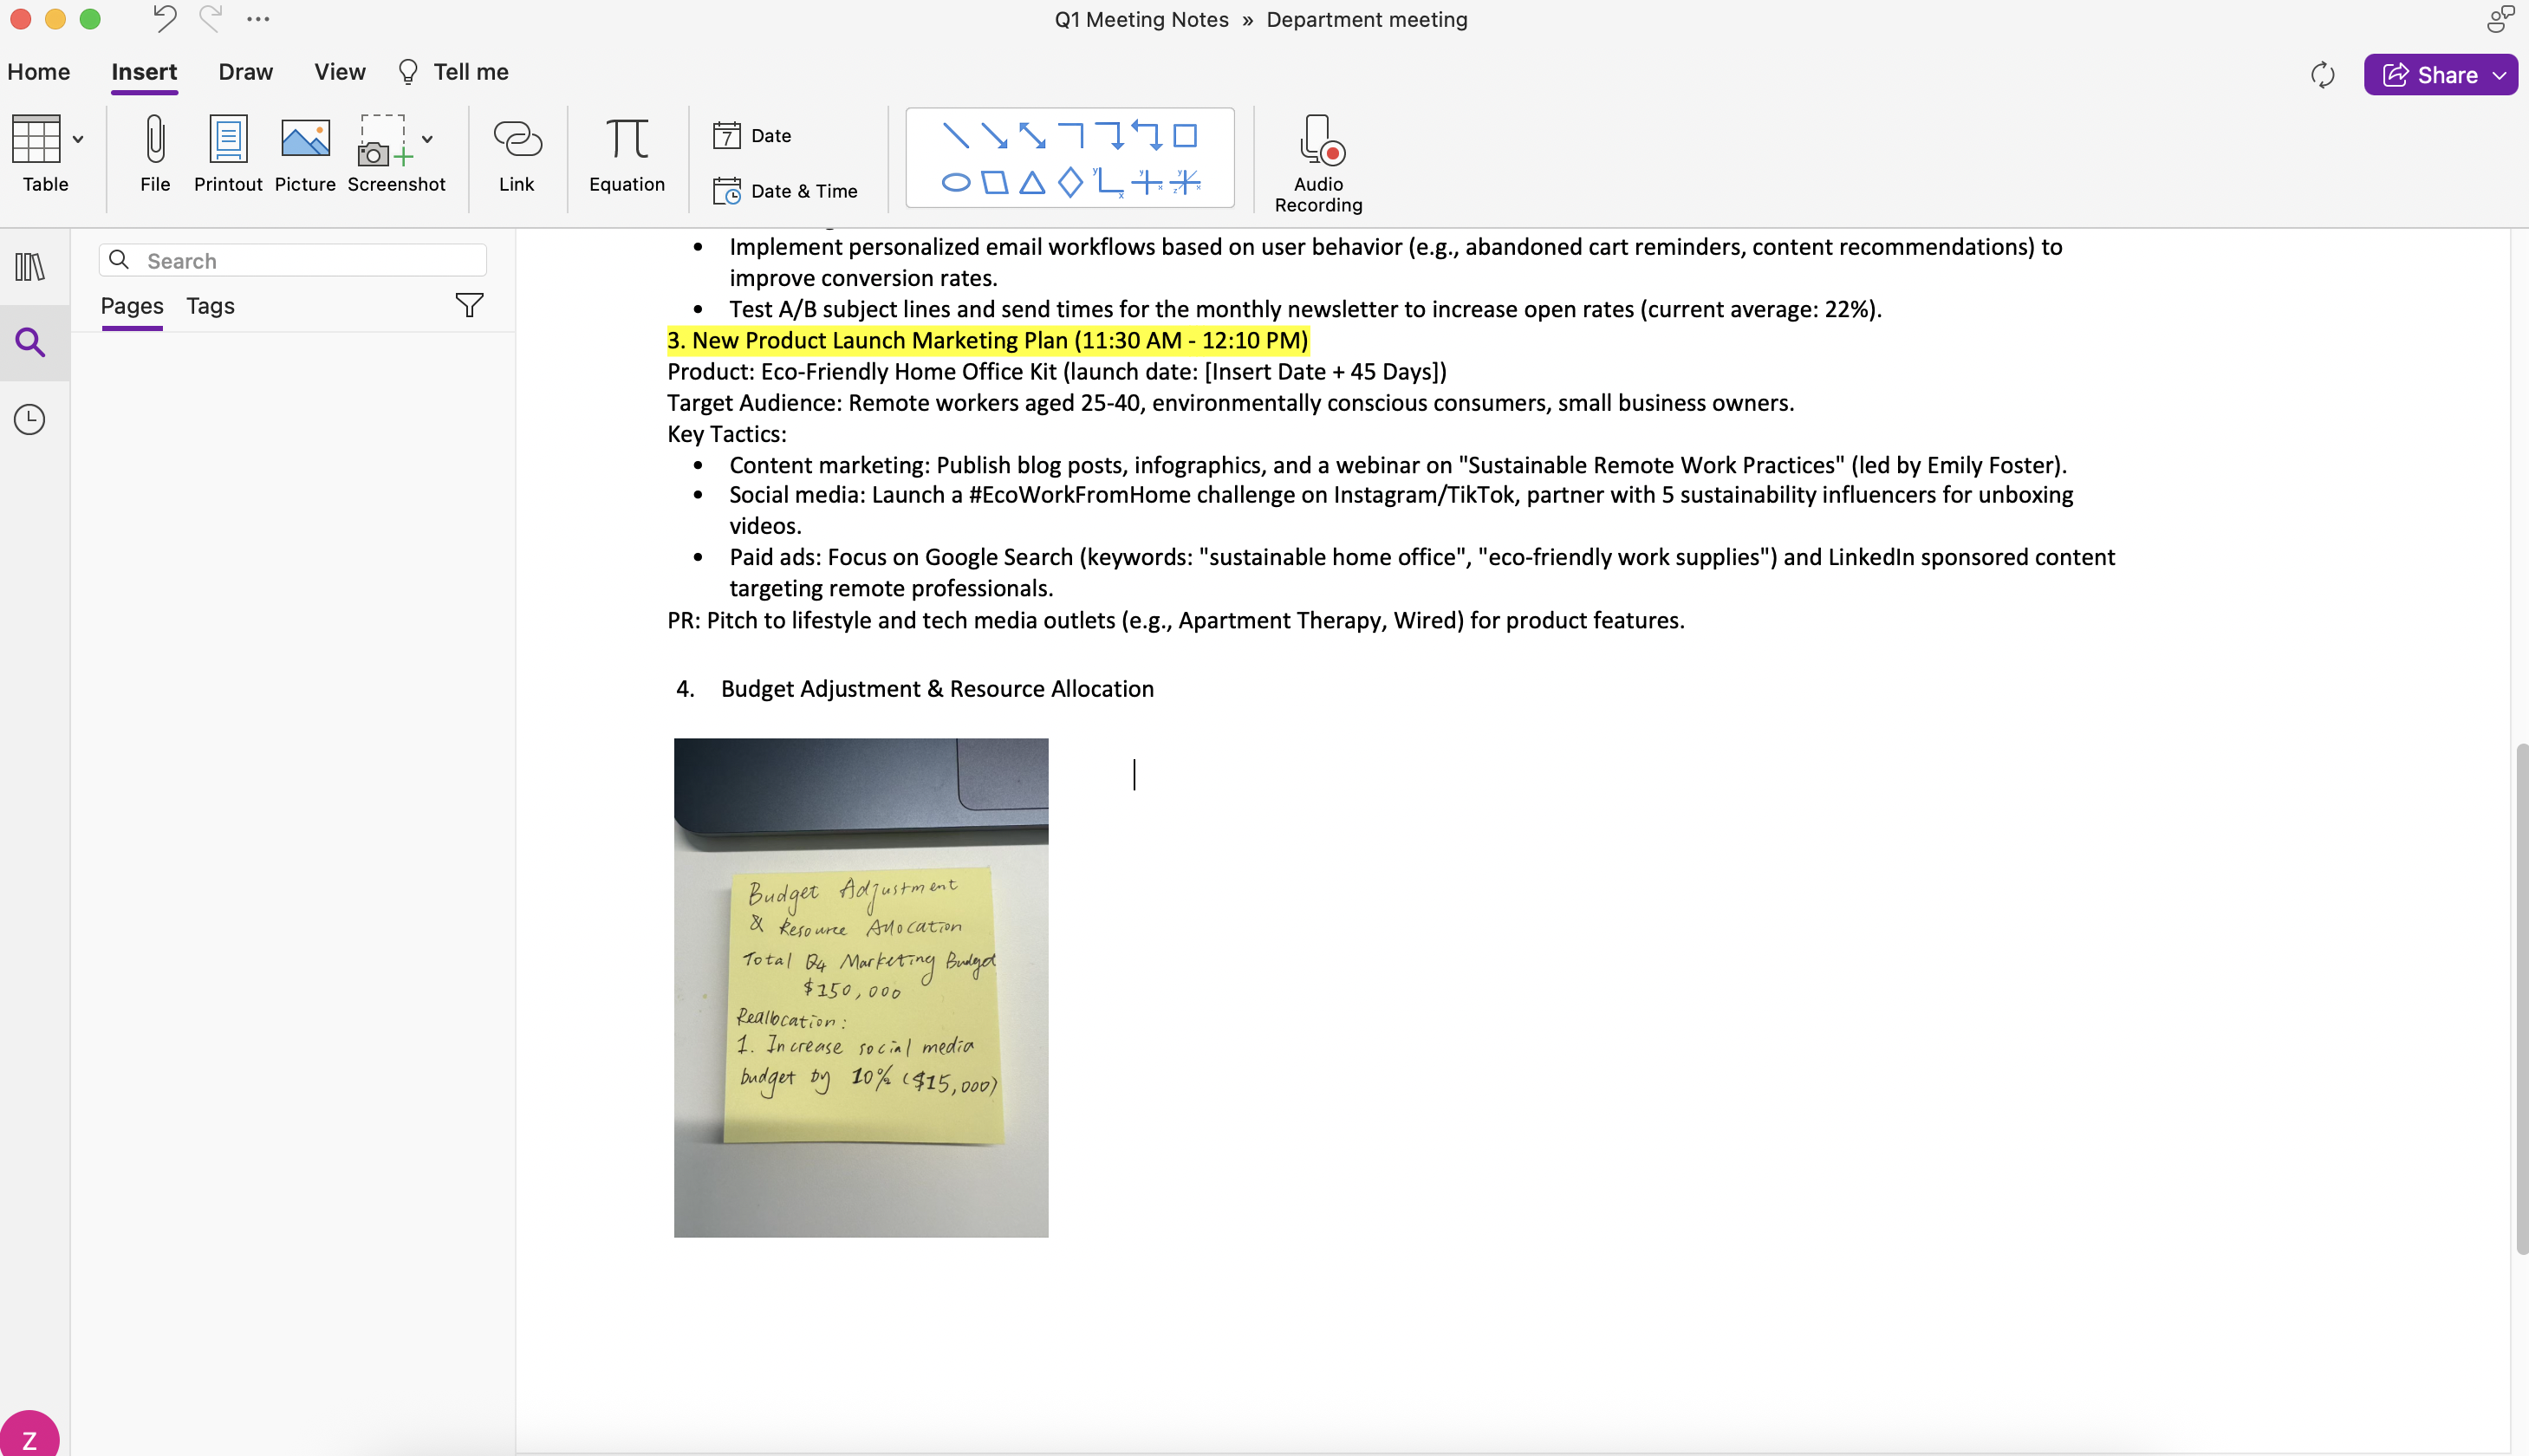Open the Tell me search box
The height and width of the screenshot is (1456, 2529).
pyautogui.click(x=453, y=72)
